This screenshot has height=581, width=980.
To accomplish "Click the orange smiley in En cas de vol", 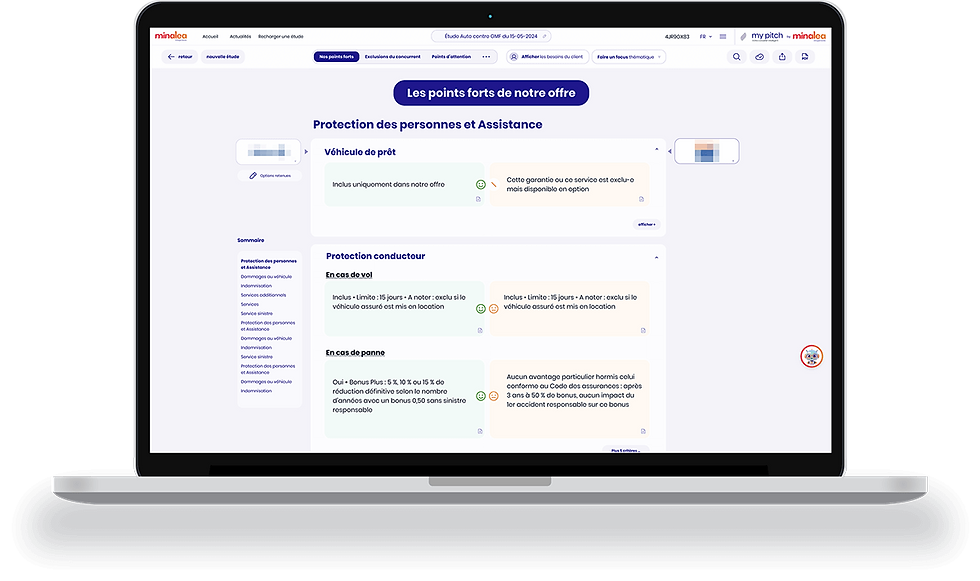I will [x=494, y=309].
